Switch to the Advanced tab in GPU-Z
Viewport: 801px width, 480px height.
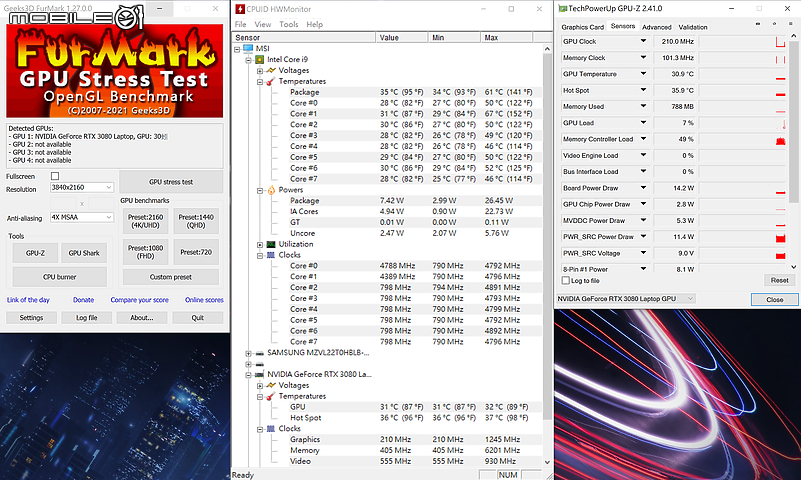coord(656,27)
